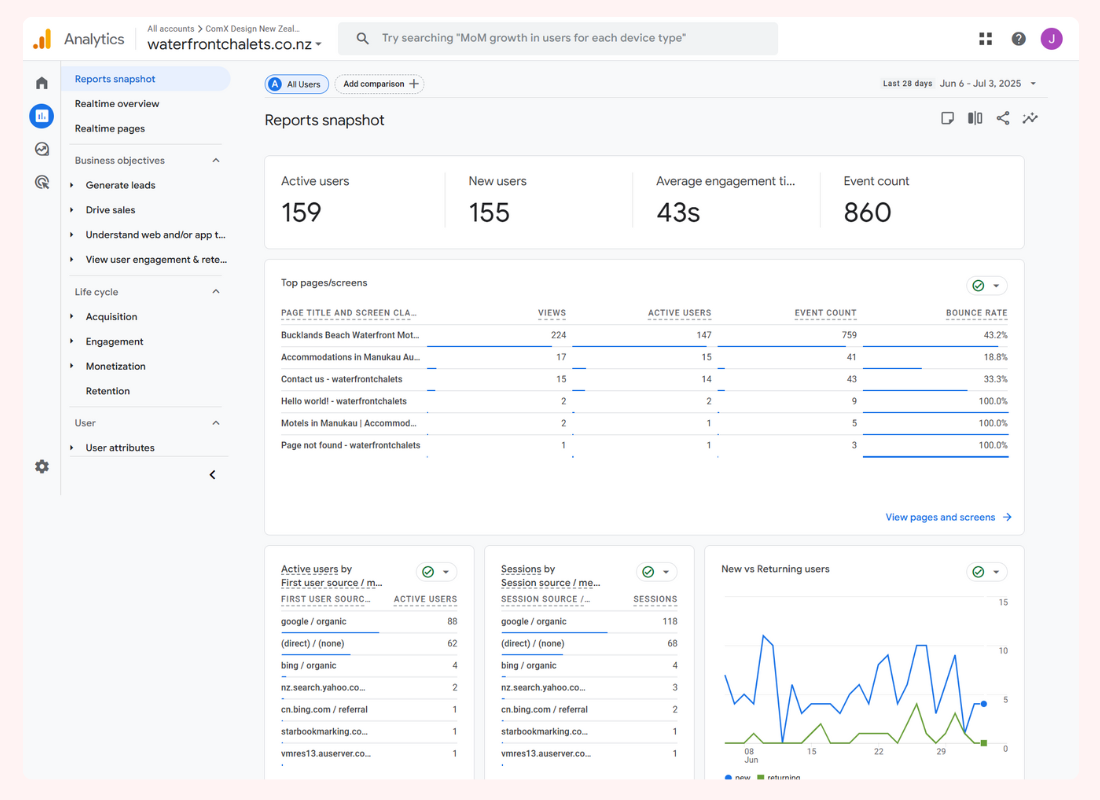Viewport: 1100px width, 800px height.
Task: Click the purple J account avatar
Action: click(1051, 39)
